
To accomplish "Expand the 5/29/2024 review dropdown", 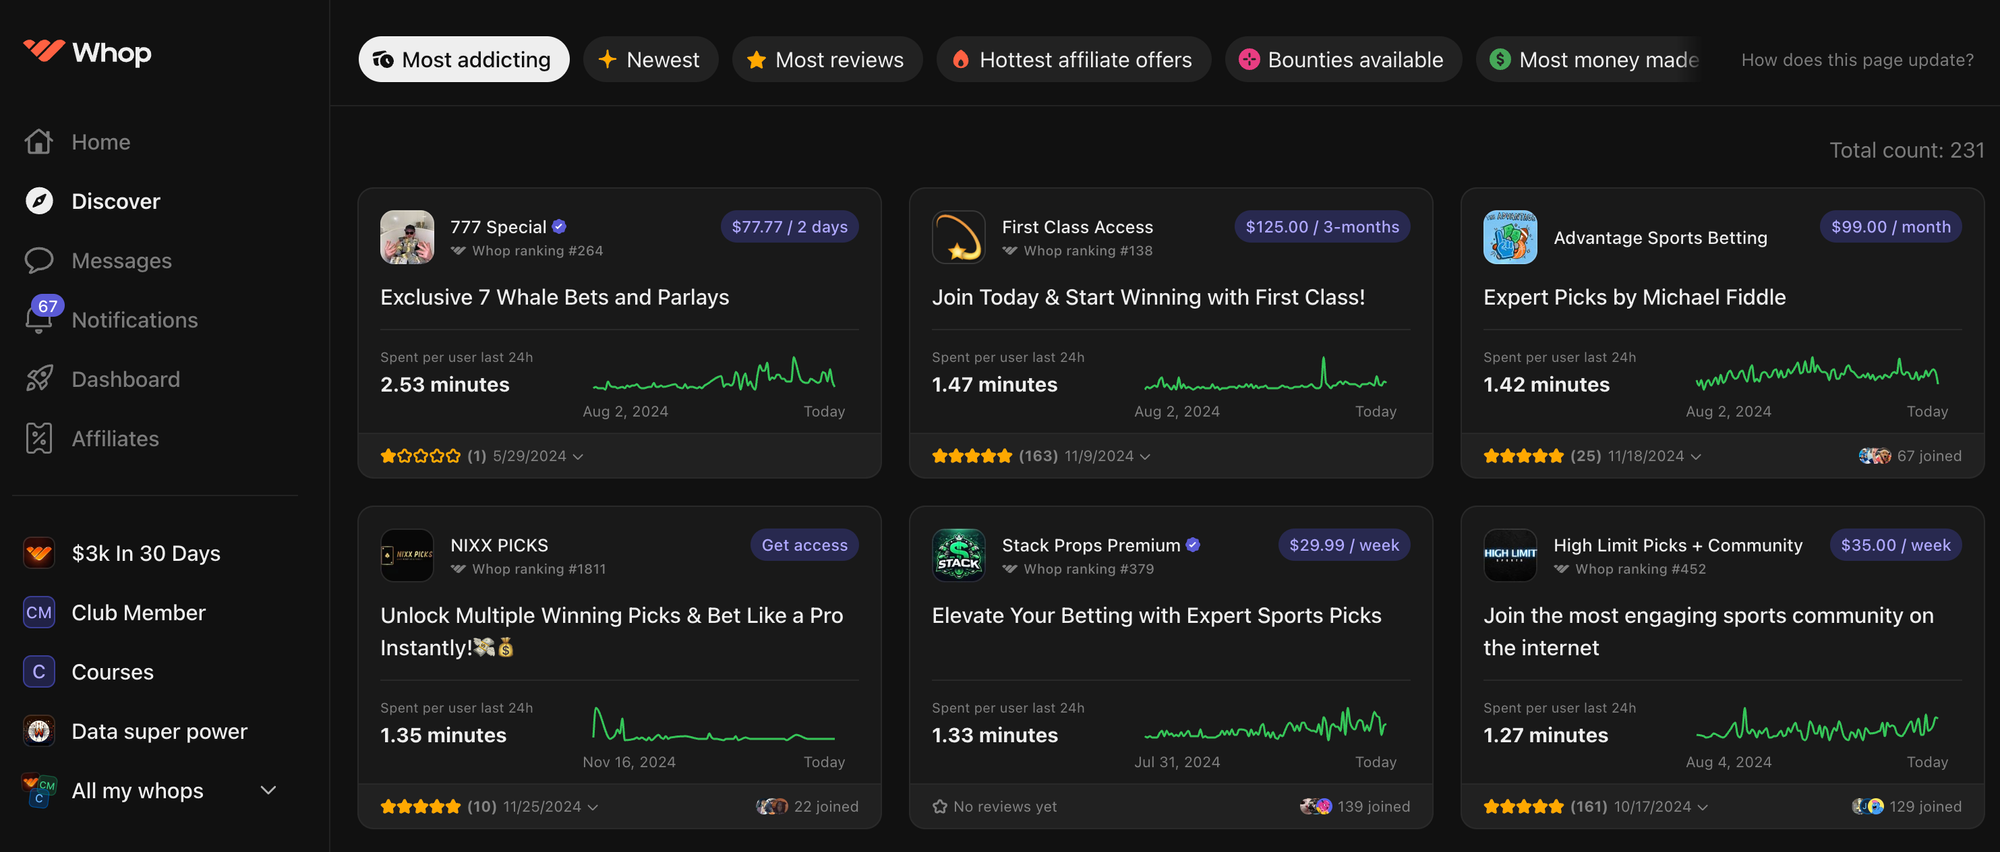I will pyautogui.click(x=578, y=457).
